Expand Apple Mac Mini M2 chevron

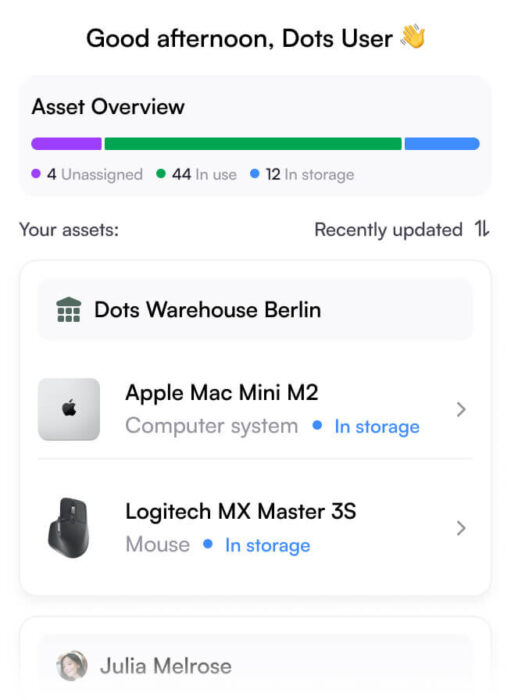click(x=461, y=409)
